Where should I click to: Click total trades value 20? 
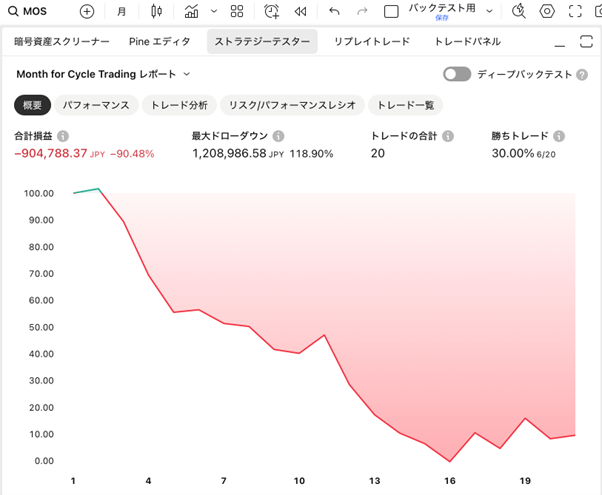point(378,153)
